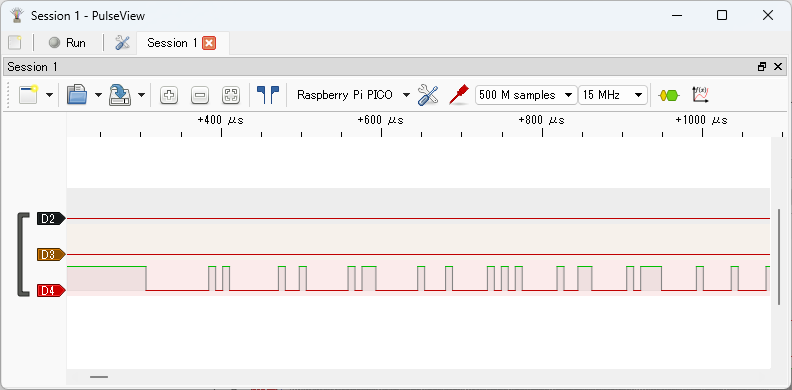Click the +400 µs ruler mark

point(221,120)
